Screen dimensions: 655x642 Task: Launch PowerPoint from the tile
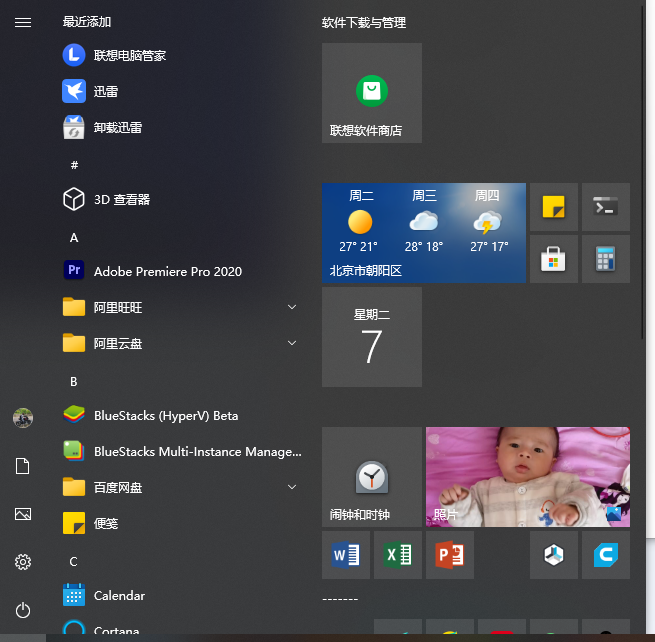pos(450,555)
